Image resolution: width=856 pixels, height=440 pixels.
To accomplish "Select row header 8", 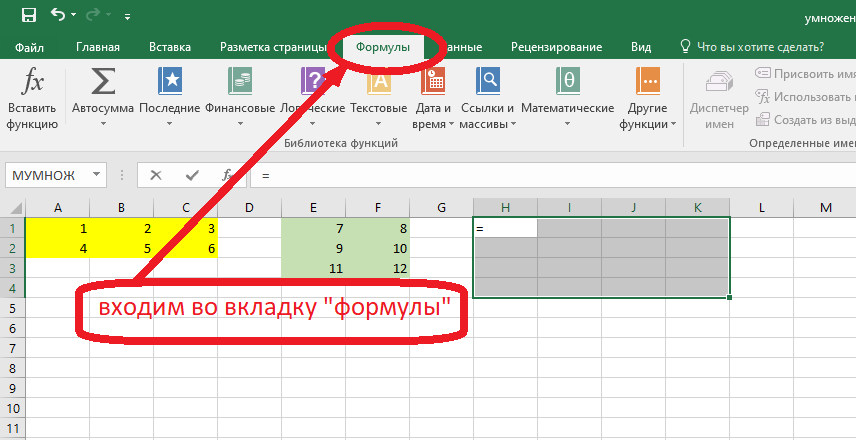I will point(13,368).
